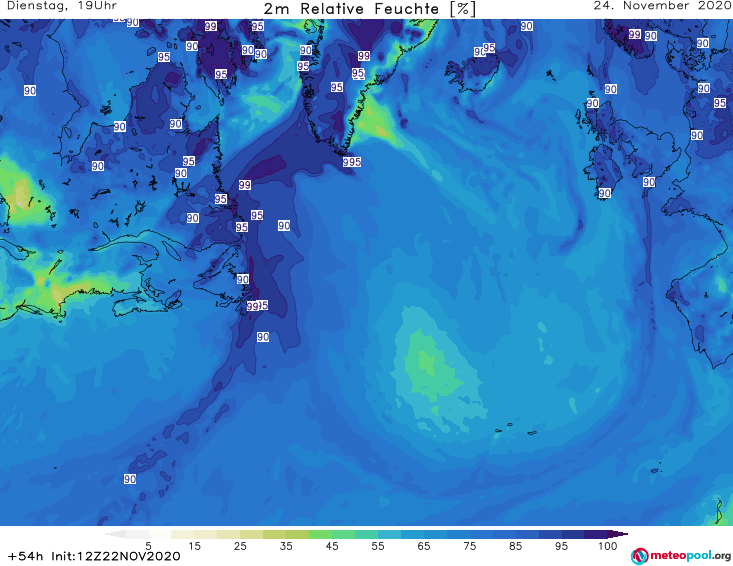Click the legend value '5'
Image resolution: width=733 pixels, height=566 pixels.
click(148, 546)
